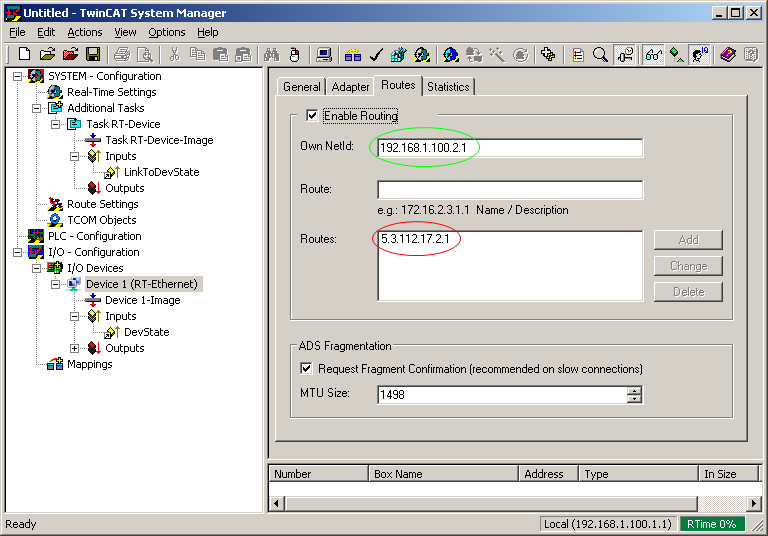This screenshot has width=768, height=536.
Task: Click the eyeglasses Show Online Data icon
Action: (653, 54)
